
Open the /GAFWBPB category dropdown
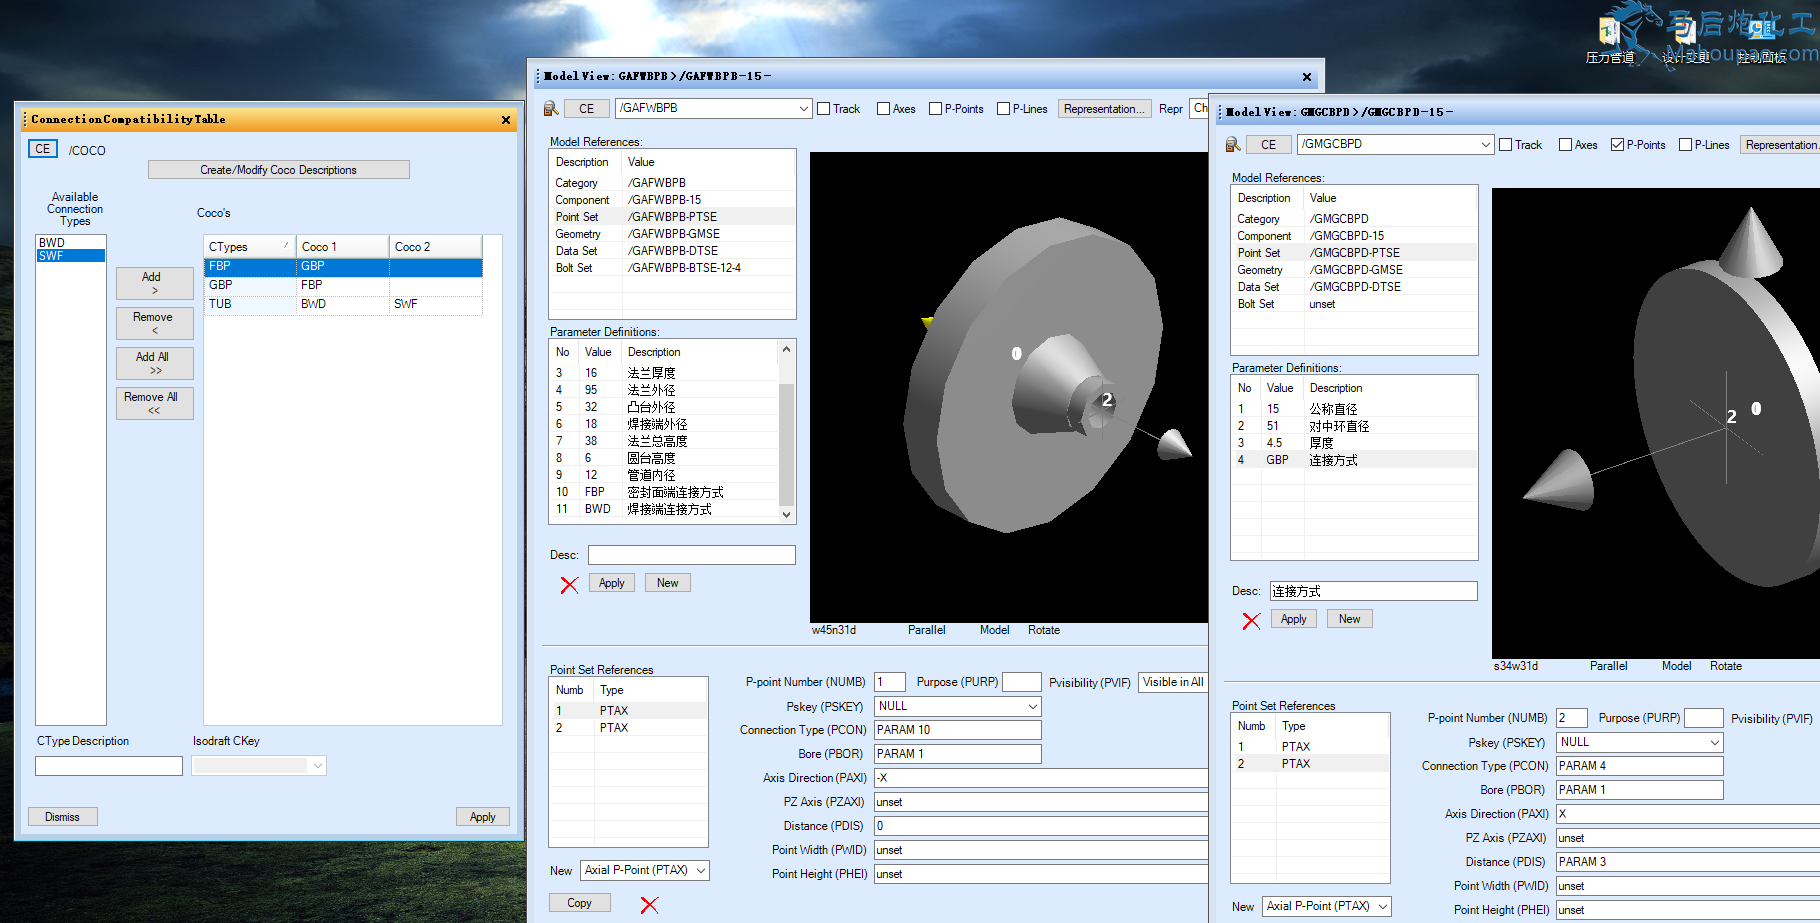(804, 108)
